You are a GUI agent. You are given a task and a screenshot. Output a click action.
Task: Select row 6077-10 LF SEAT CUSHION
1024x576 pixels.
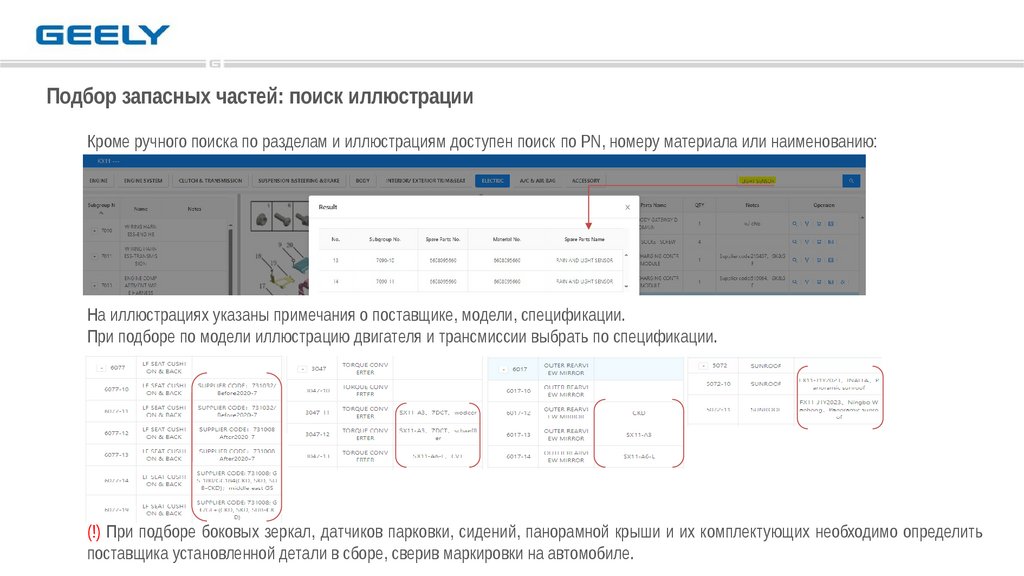(184, 389)
